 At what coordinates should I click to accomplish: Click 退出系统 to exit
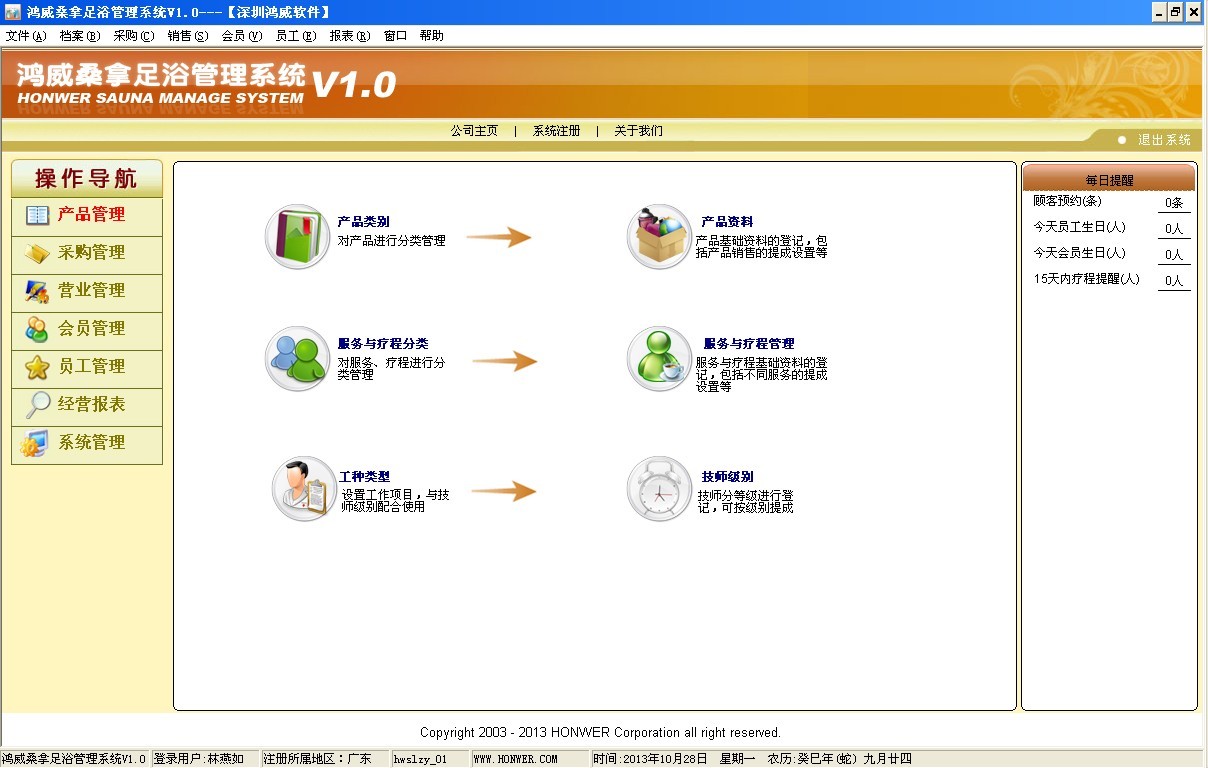(x=1163, y=140)
